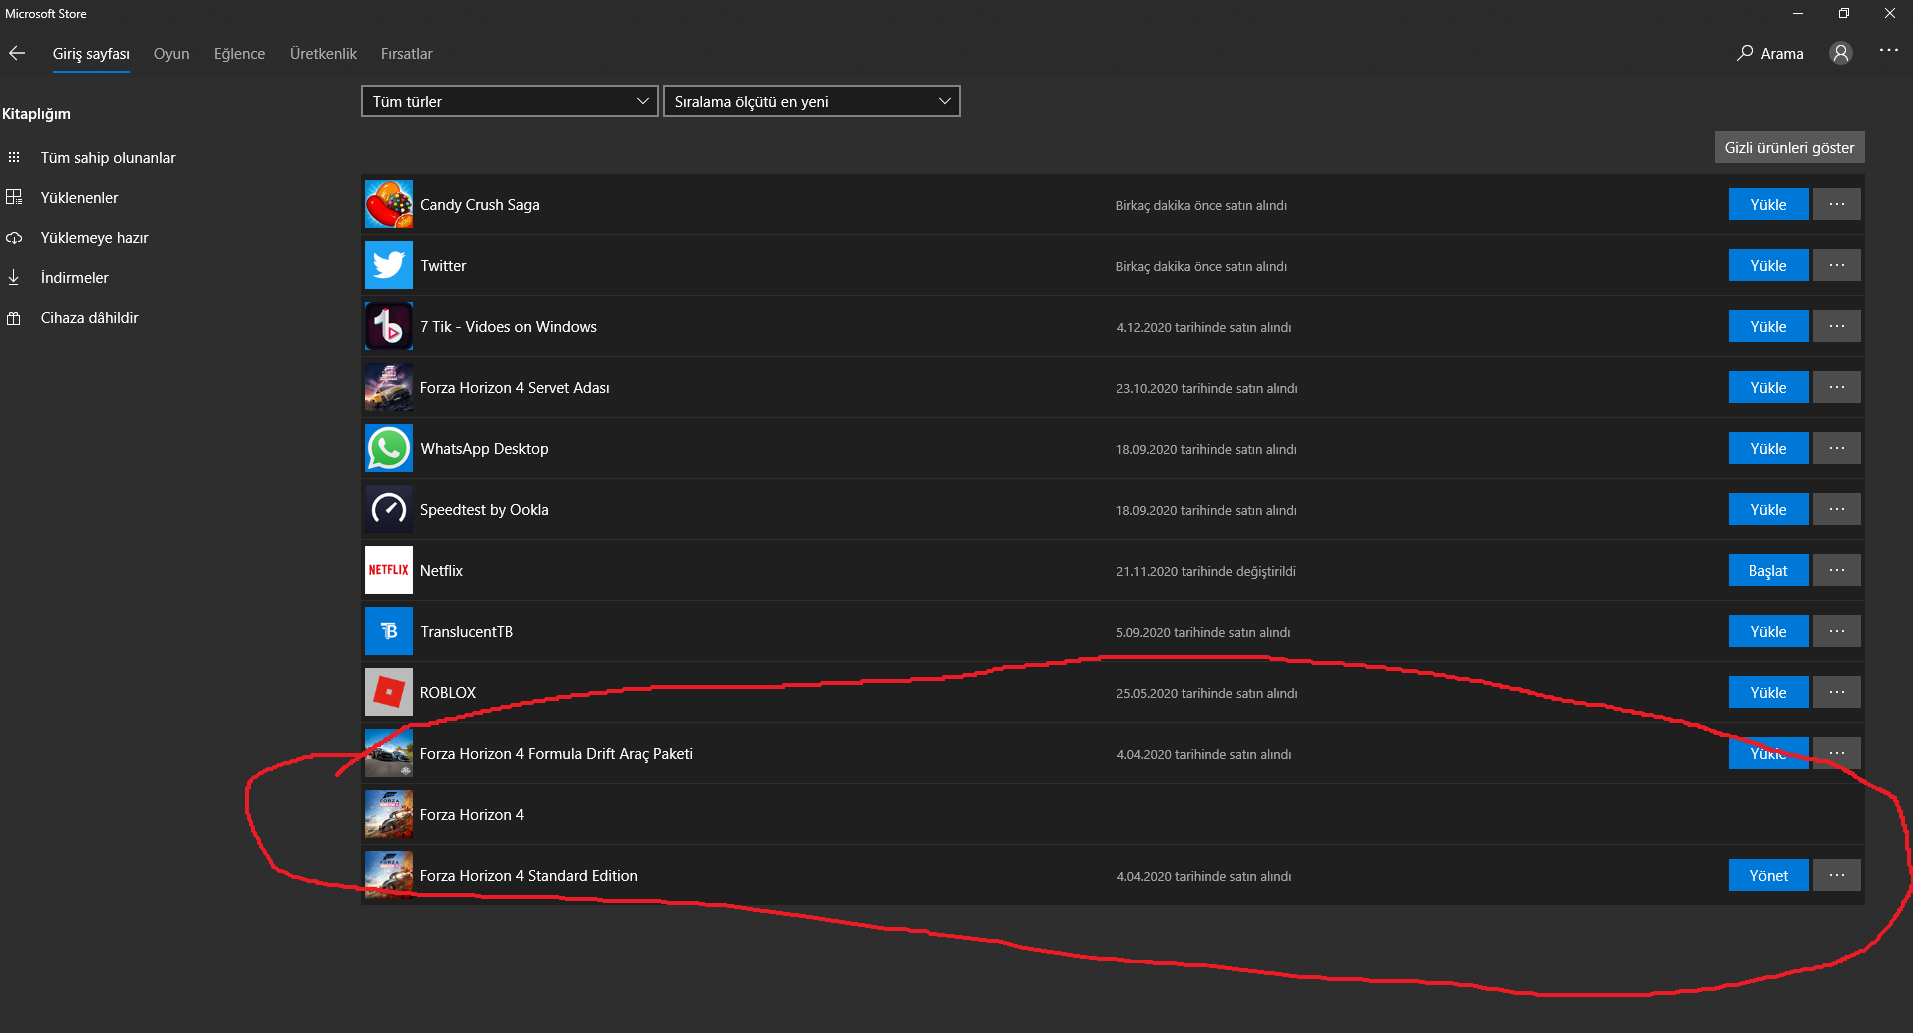Open more options for WhatsApp Desktop
This screenshot has width=1913, height=1033.
point(1837,449)
